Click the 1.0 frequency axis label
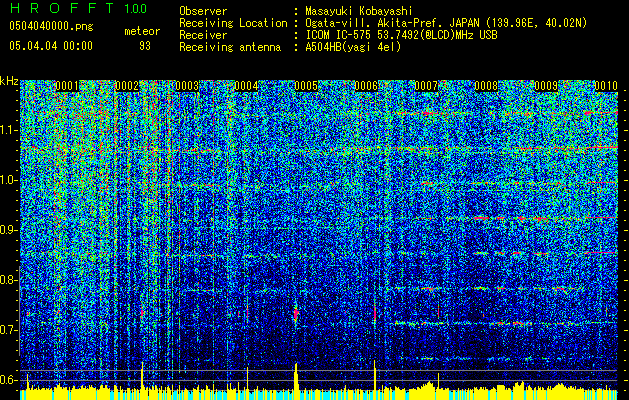Screen dimensions: 629x400 (9, 180)
